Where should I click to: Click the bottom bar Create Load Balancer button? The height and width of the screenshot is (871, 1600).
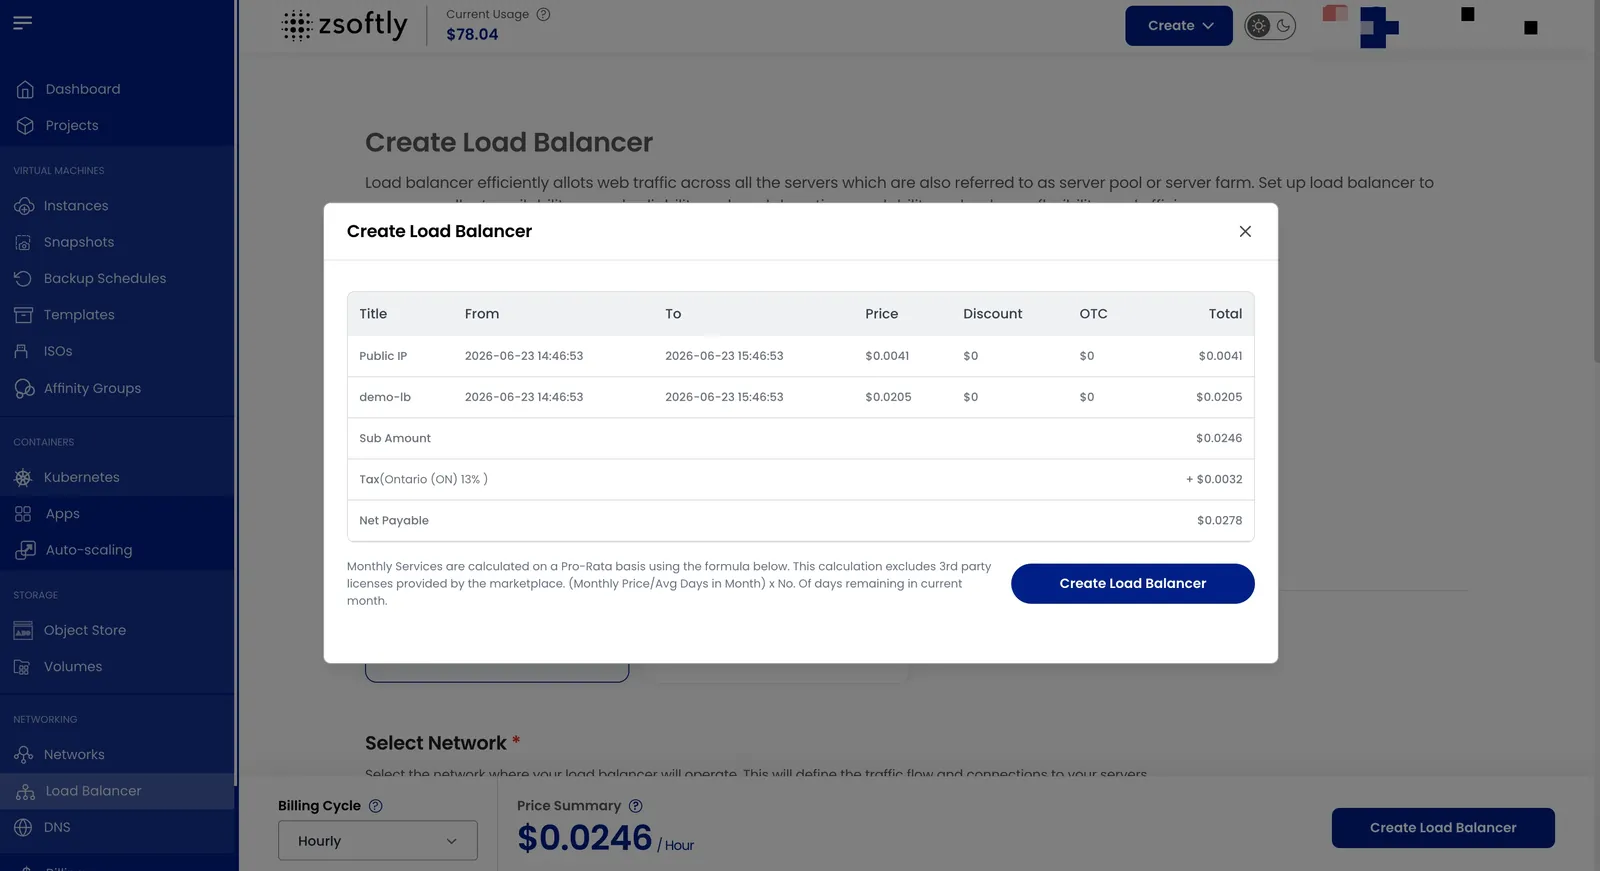pos(1443,828)
